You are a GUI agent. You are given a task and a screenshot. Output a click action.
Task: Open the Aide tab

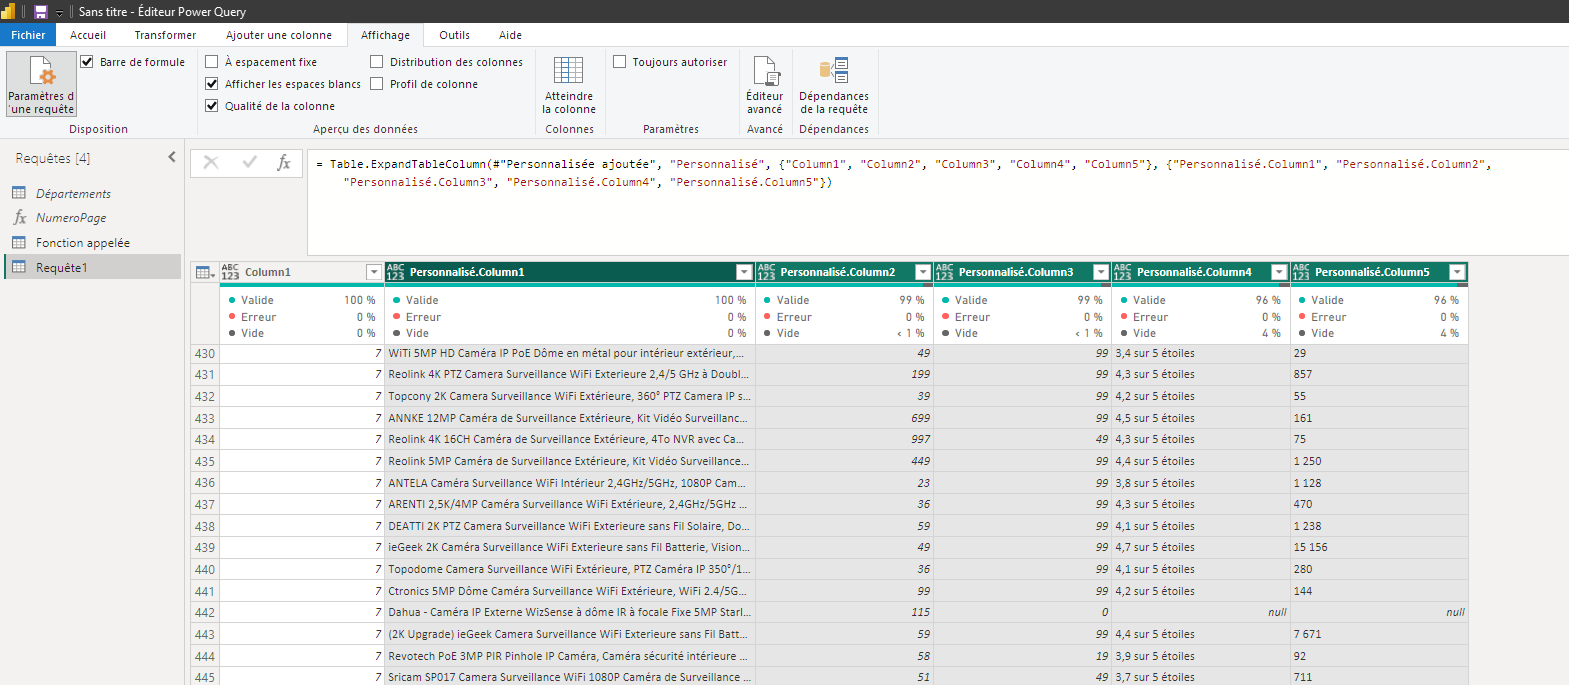click(x=510, y=35)
